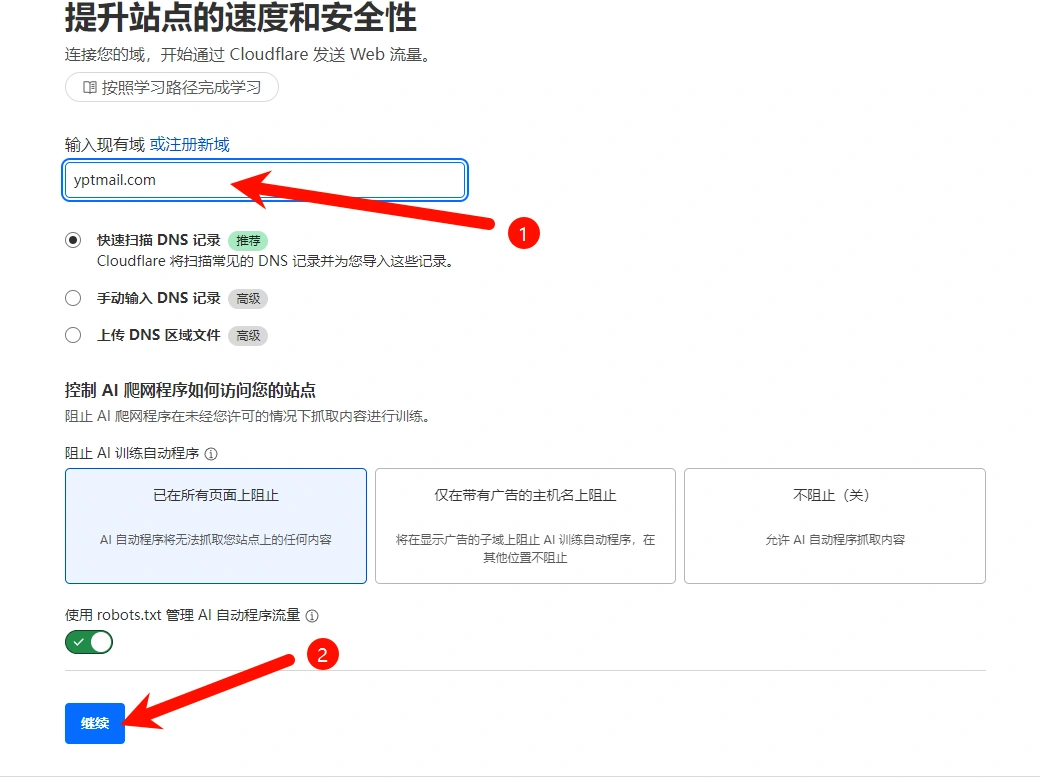Toggle the robots.txt AI traffic switch
The image size is (1040, 781).
point(89,642)
